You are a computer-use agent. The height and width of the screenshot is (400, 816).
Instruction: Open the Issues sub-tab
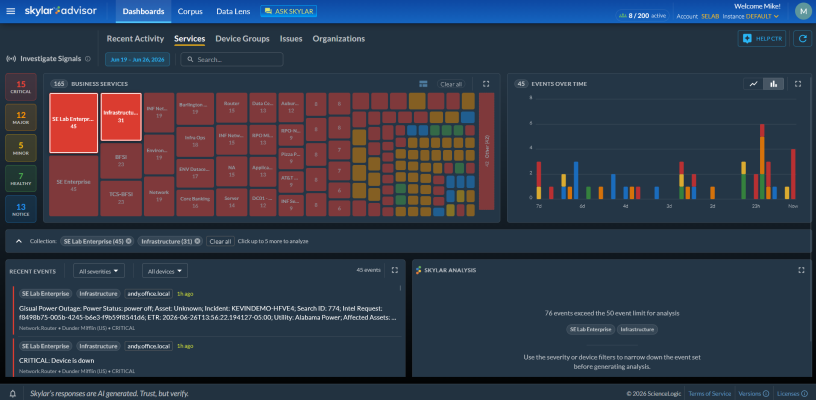pyautogui.click(x=291, y=38)
